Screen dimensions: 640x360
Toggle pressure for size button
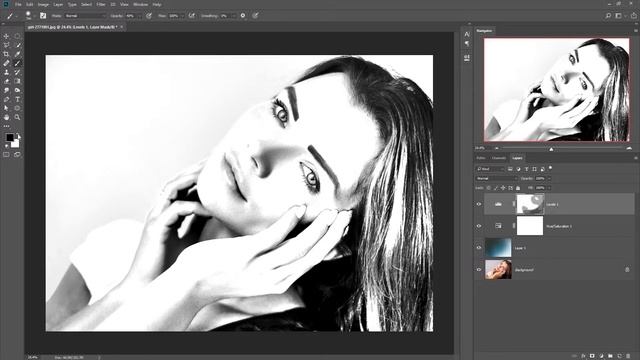click(256, 16)
